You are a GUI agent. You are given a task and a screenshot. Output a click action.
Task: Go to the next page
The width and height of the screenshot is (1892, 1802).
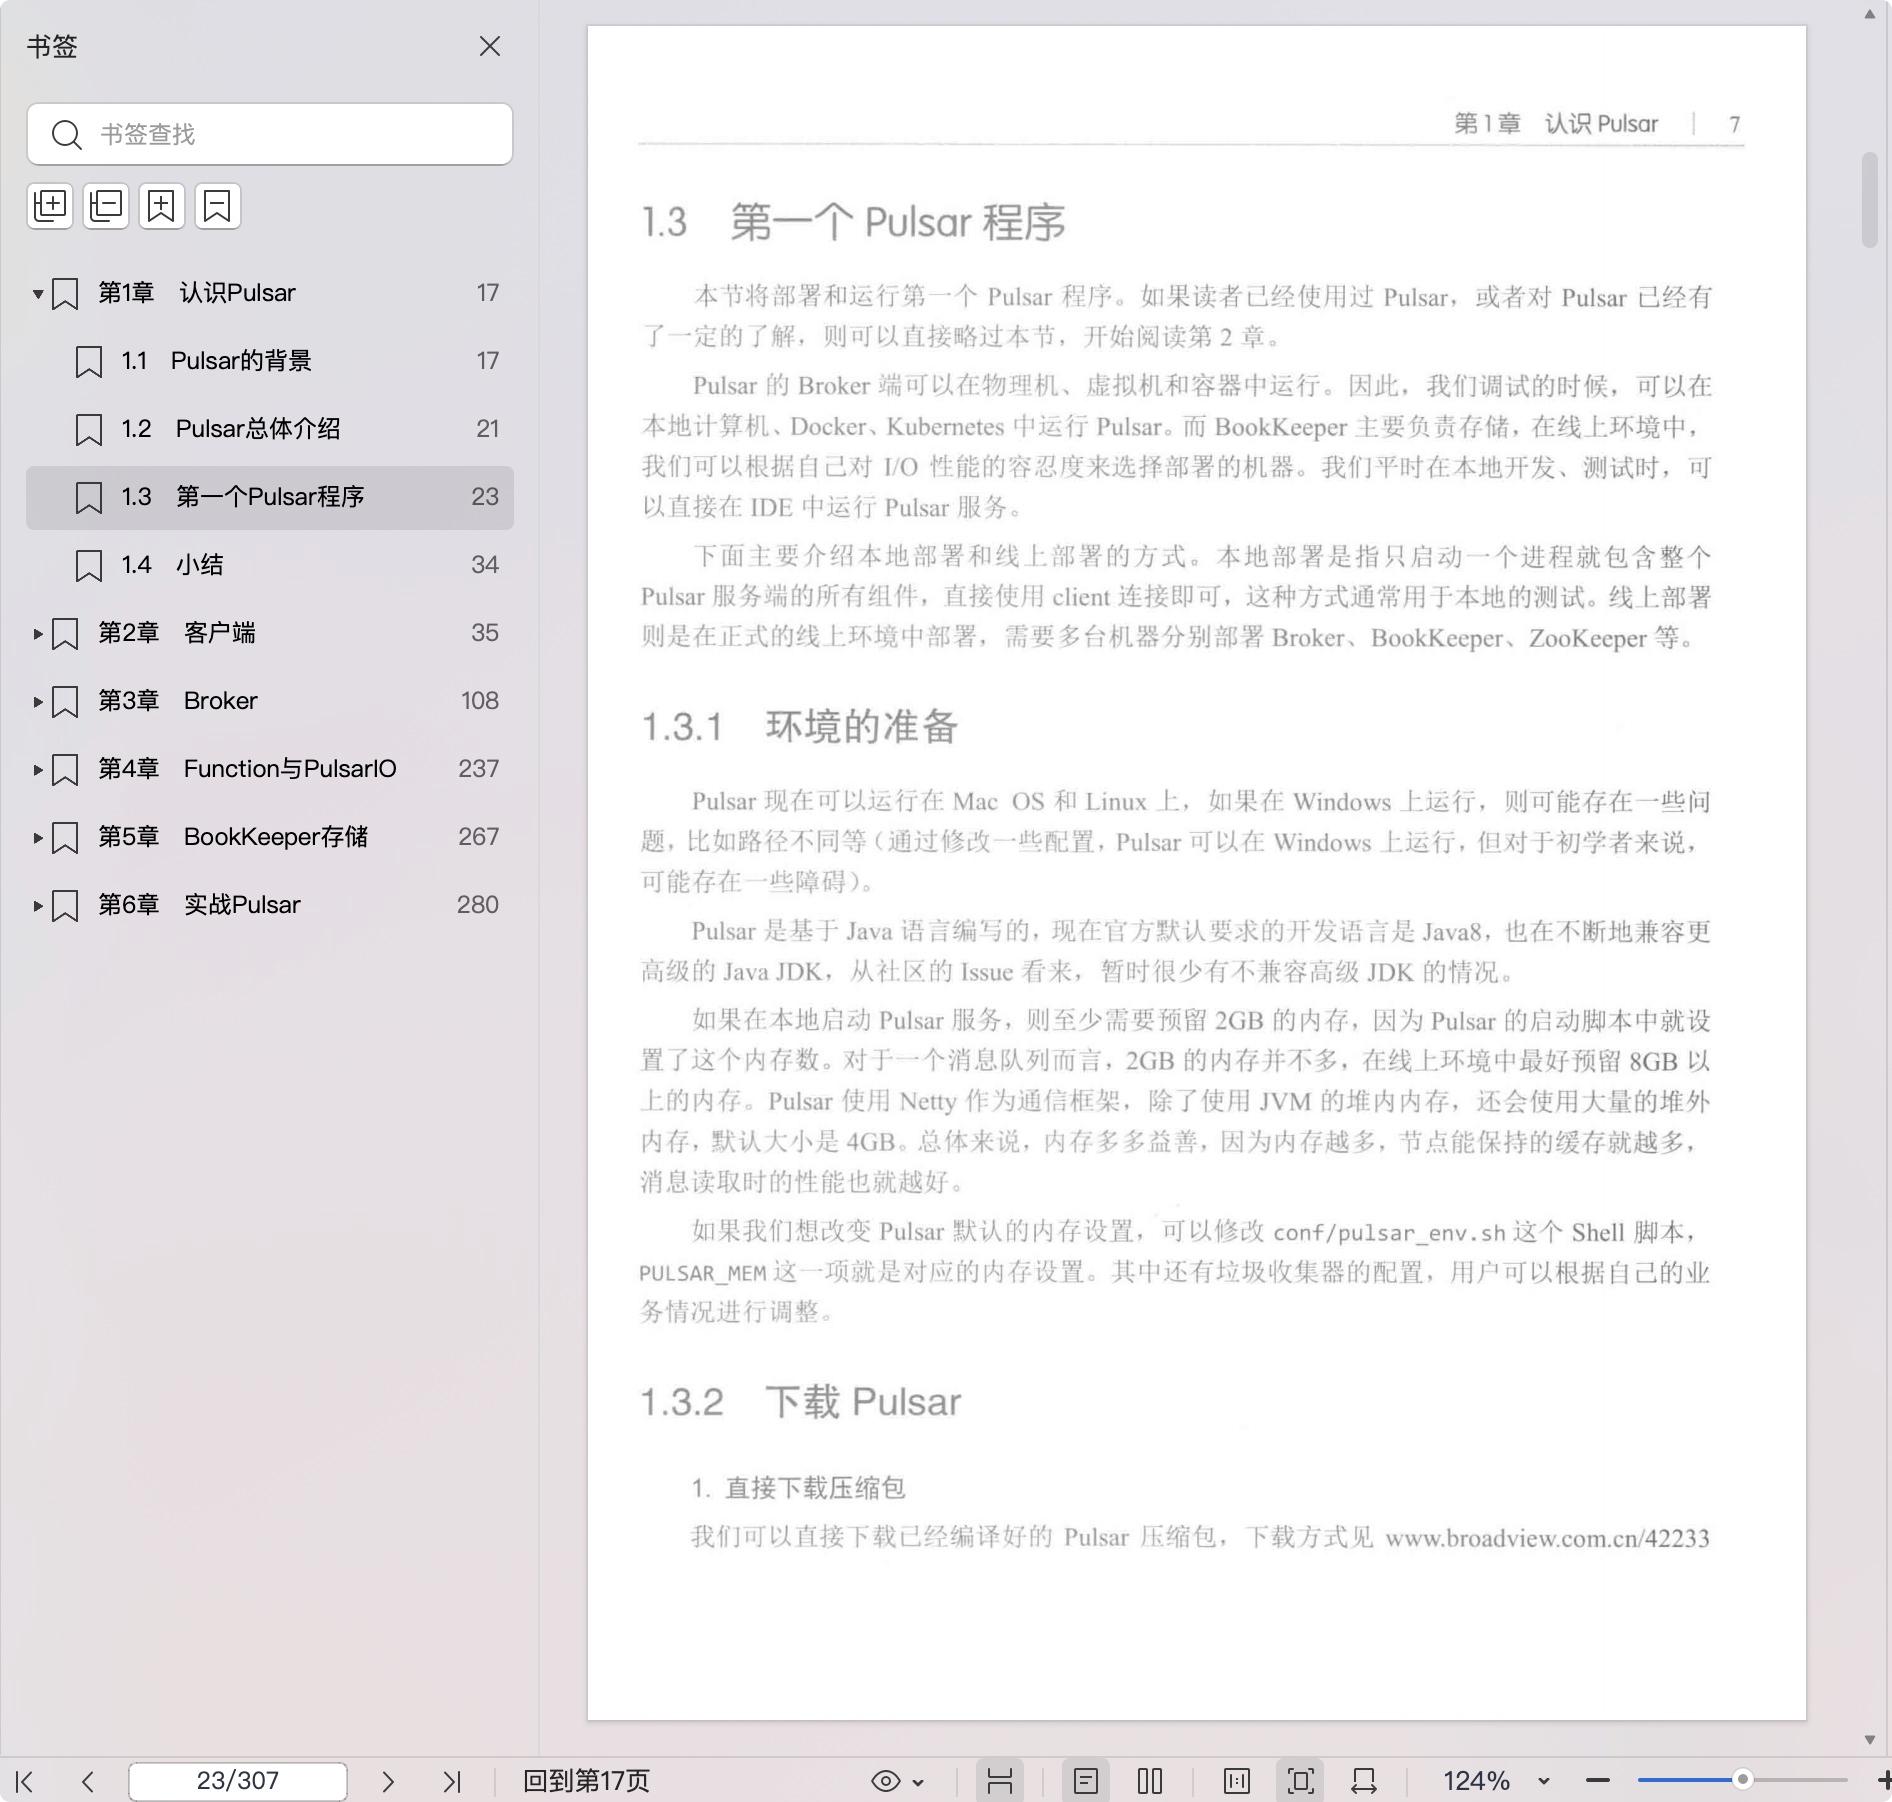388,1781
